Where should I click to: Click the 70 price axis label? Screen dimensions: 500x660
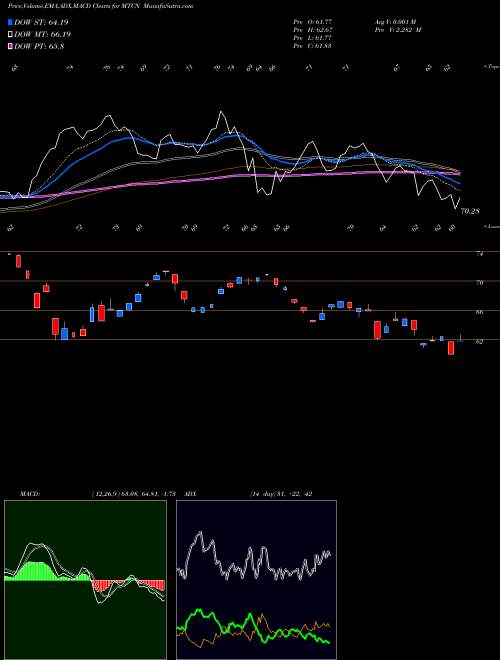(x=479, y=283)
